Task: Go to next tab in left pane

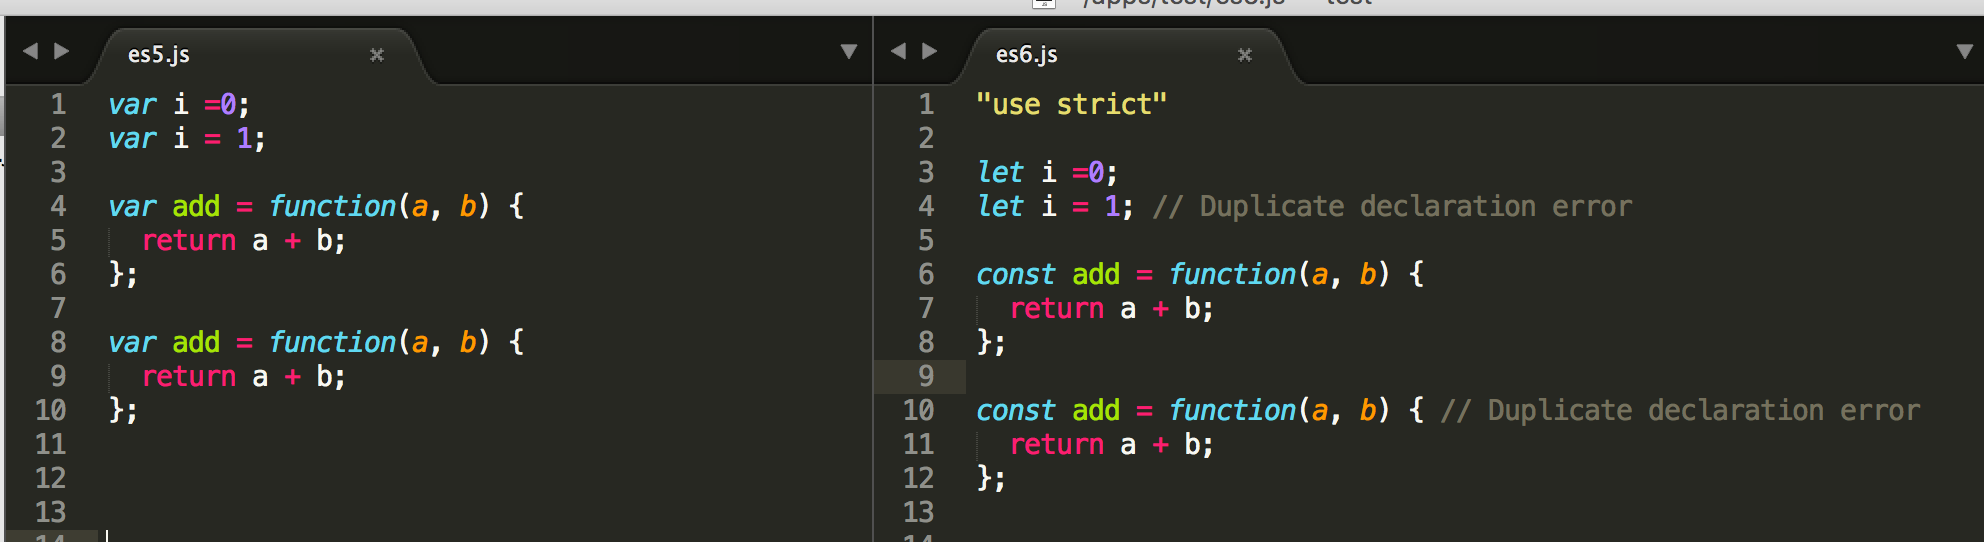Action: coord(62,51)
